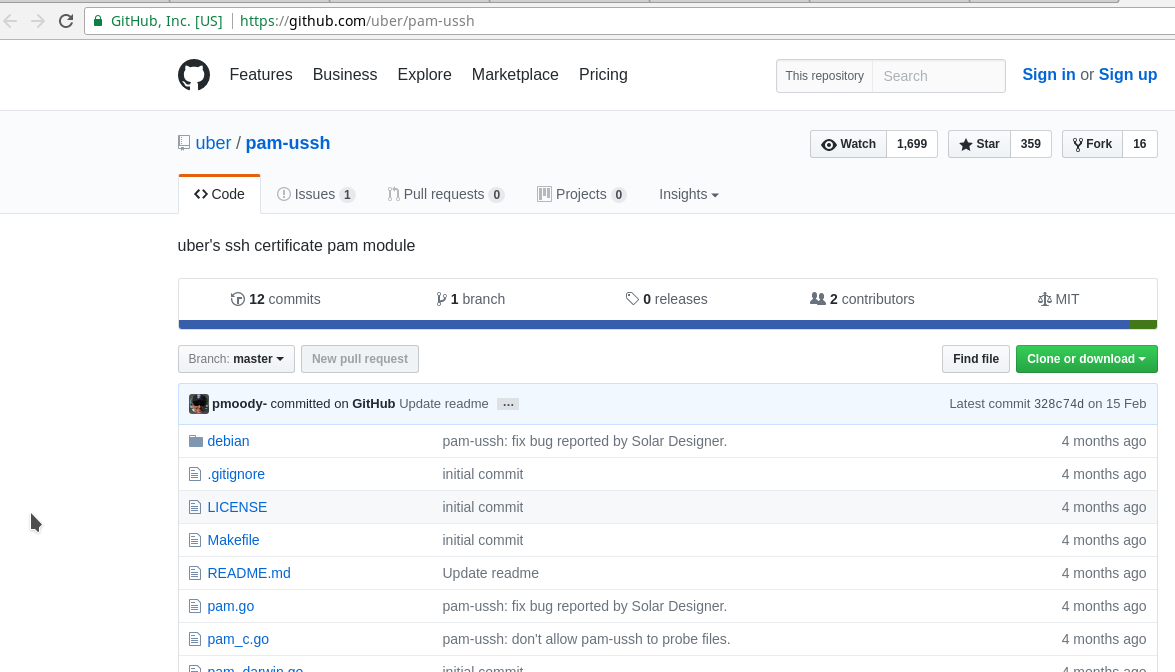View the 0 releases link
Image resolution: width=1175 pixels, height=672 pixels.
point(666,299)
